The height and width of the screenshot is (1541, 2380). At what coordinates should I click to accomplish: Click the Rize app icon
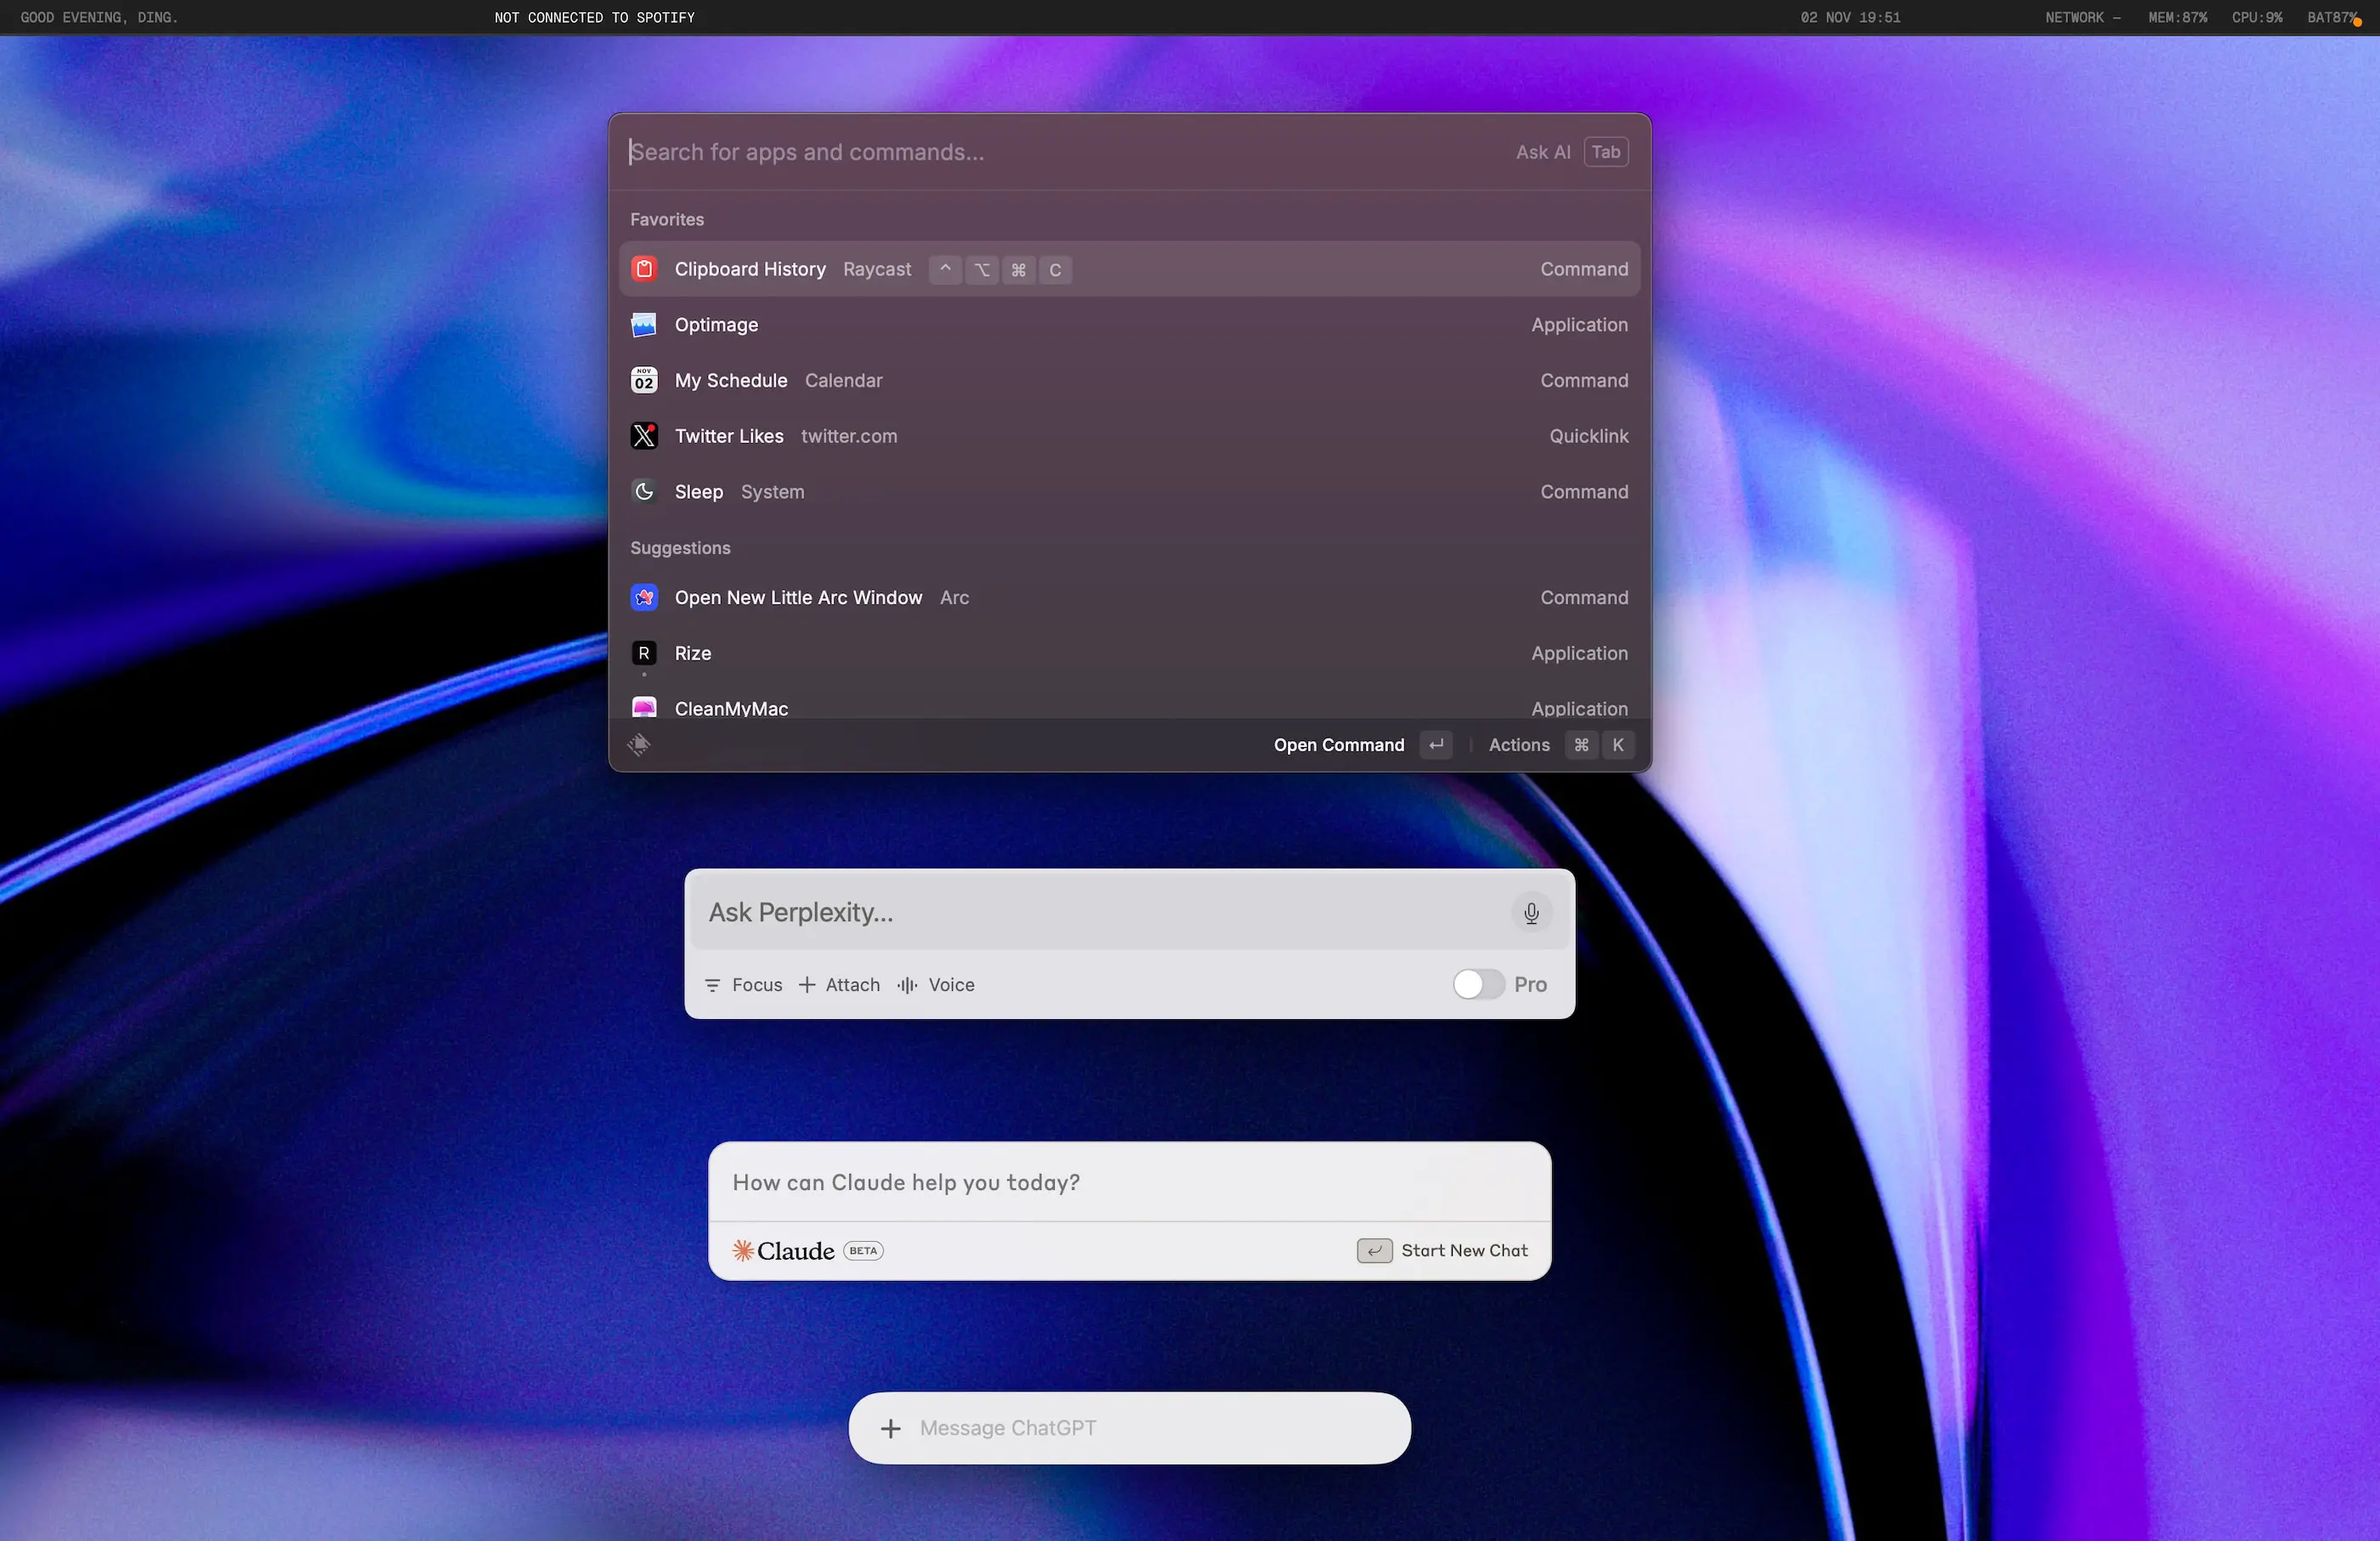coord(644,653)
